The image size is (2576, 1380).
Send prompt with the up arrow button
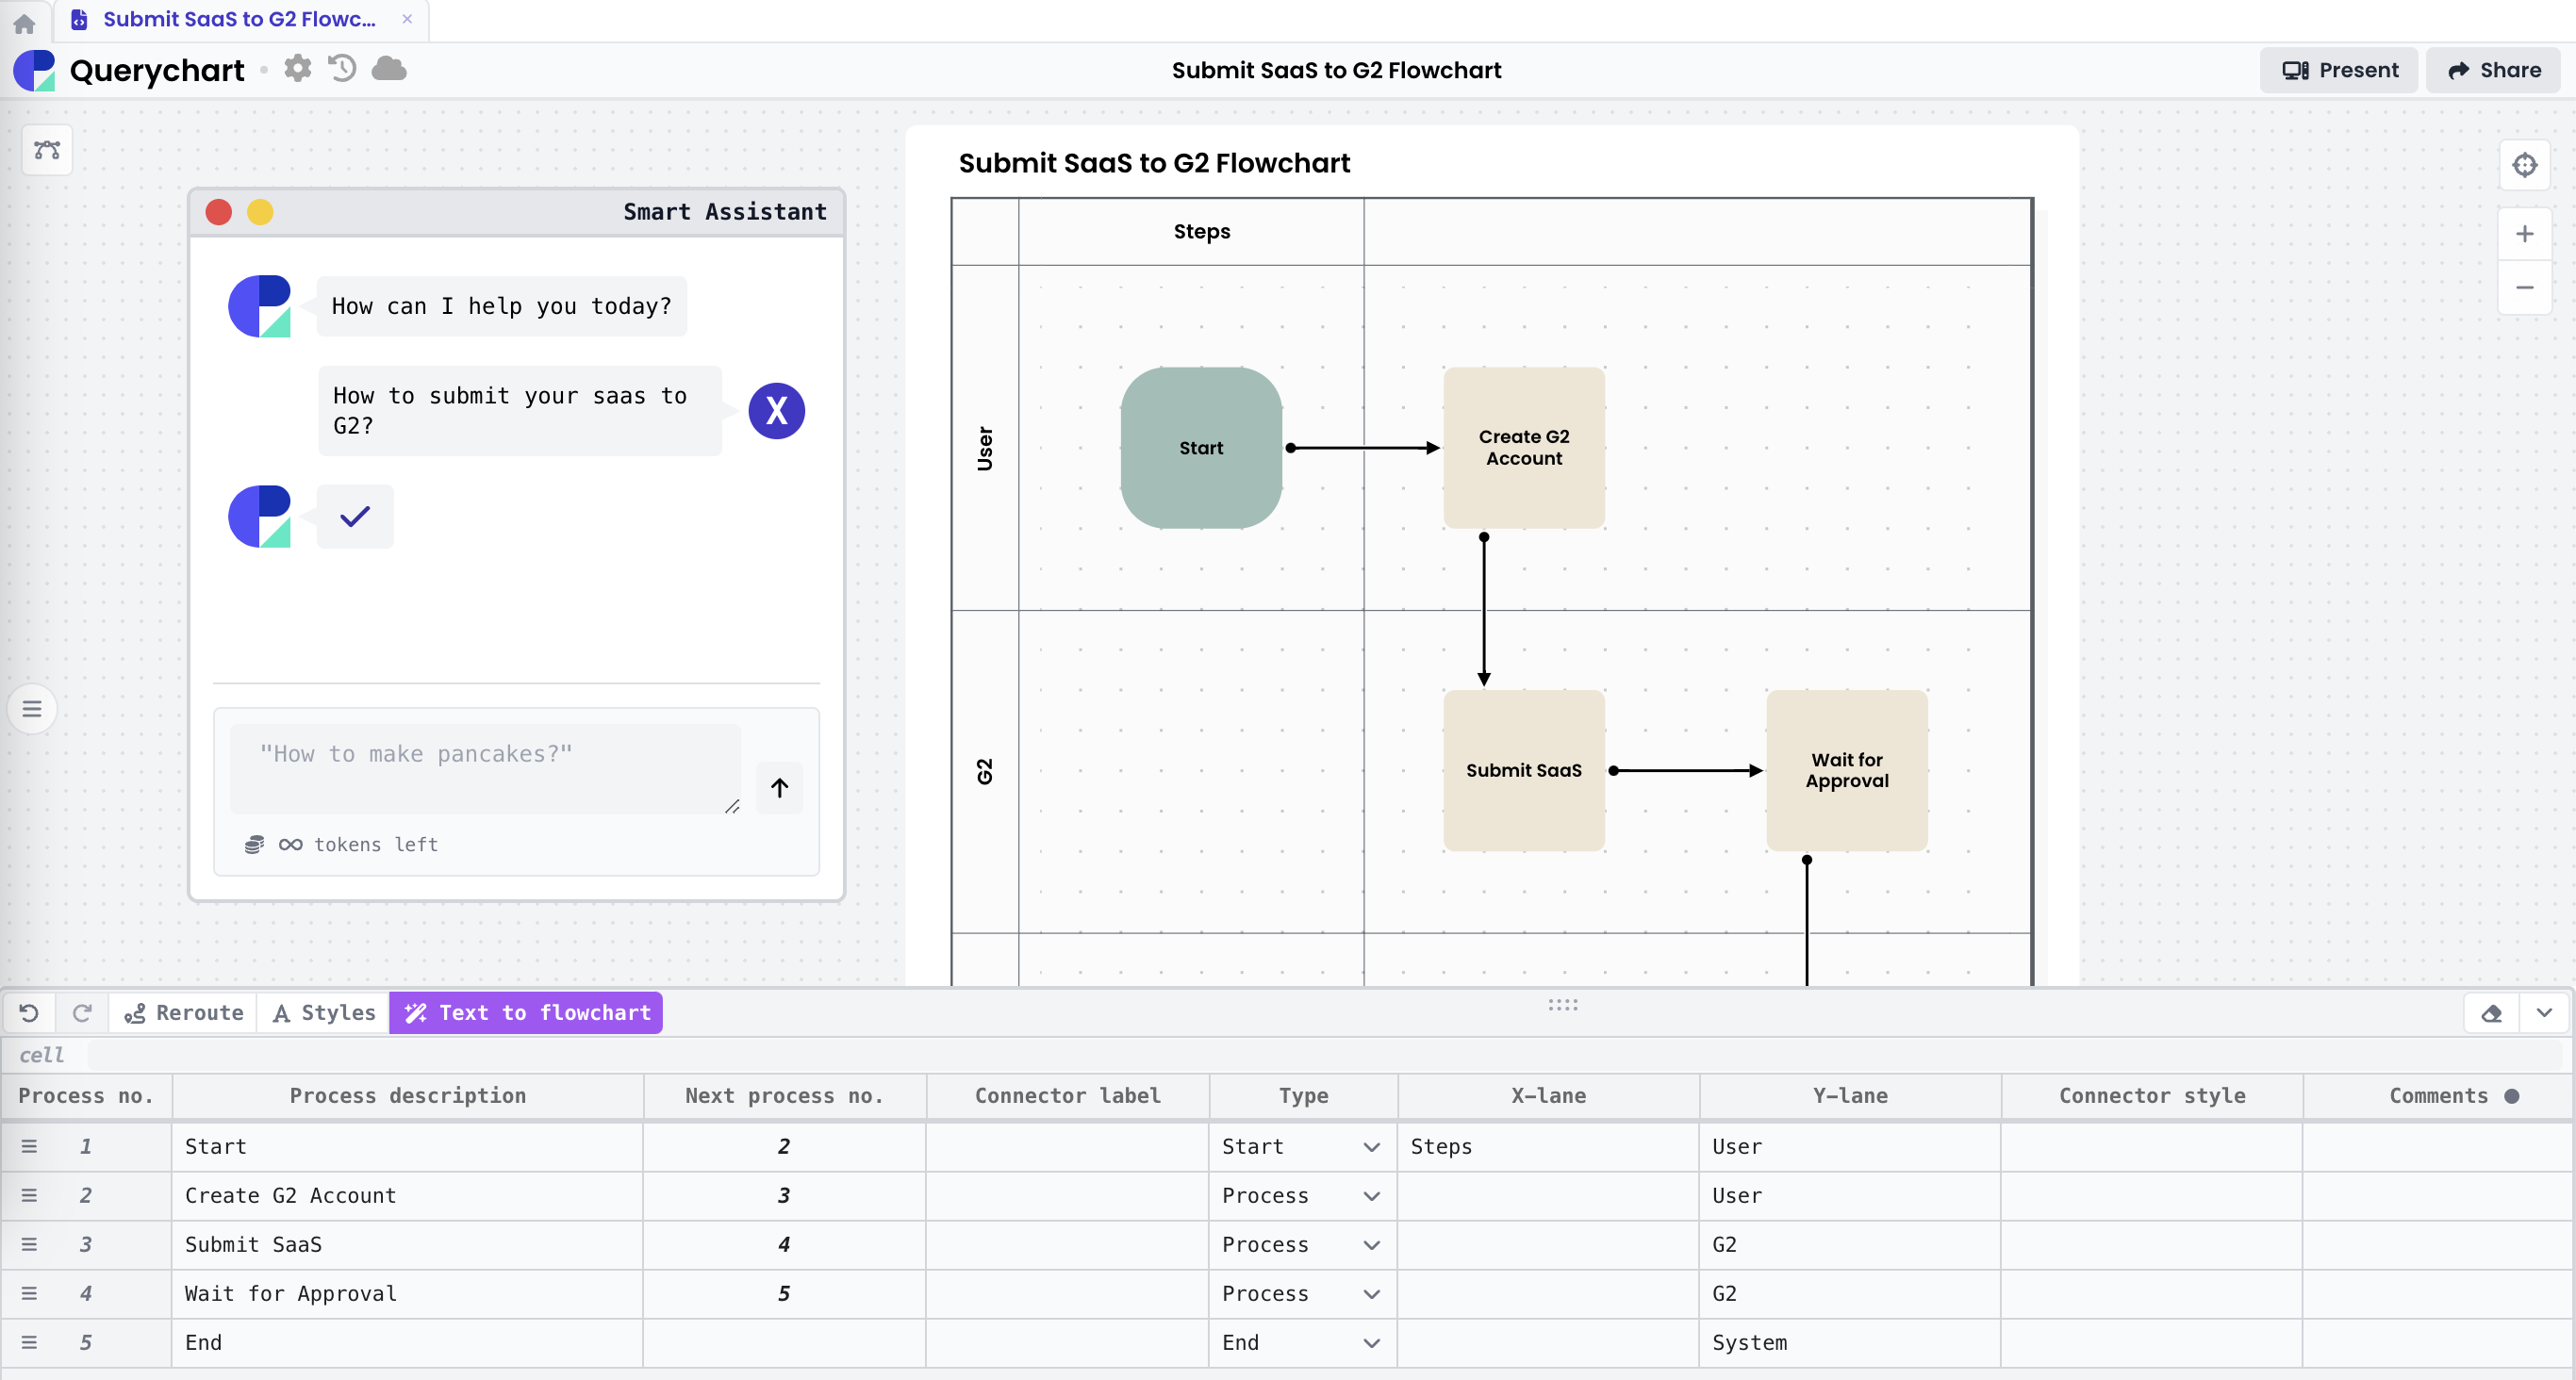779,788
